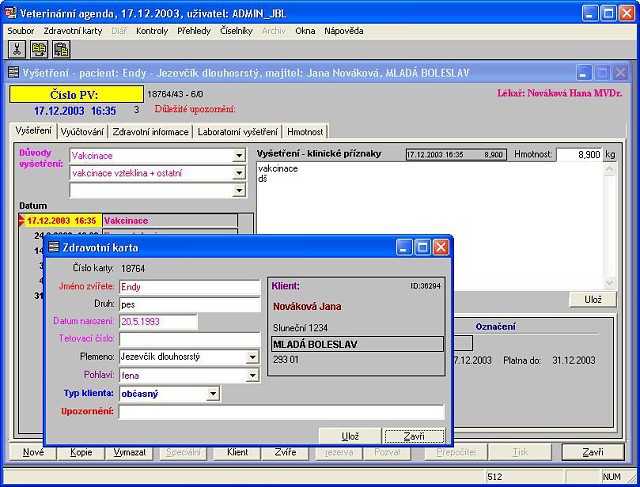
Task: Open the Soubor menu
Action: (x=20, y=31)
